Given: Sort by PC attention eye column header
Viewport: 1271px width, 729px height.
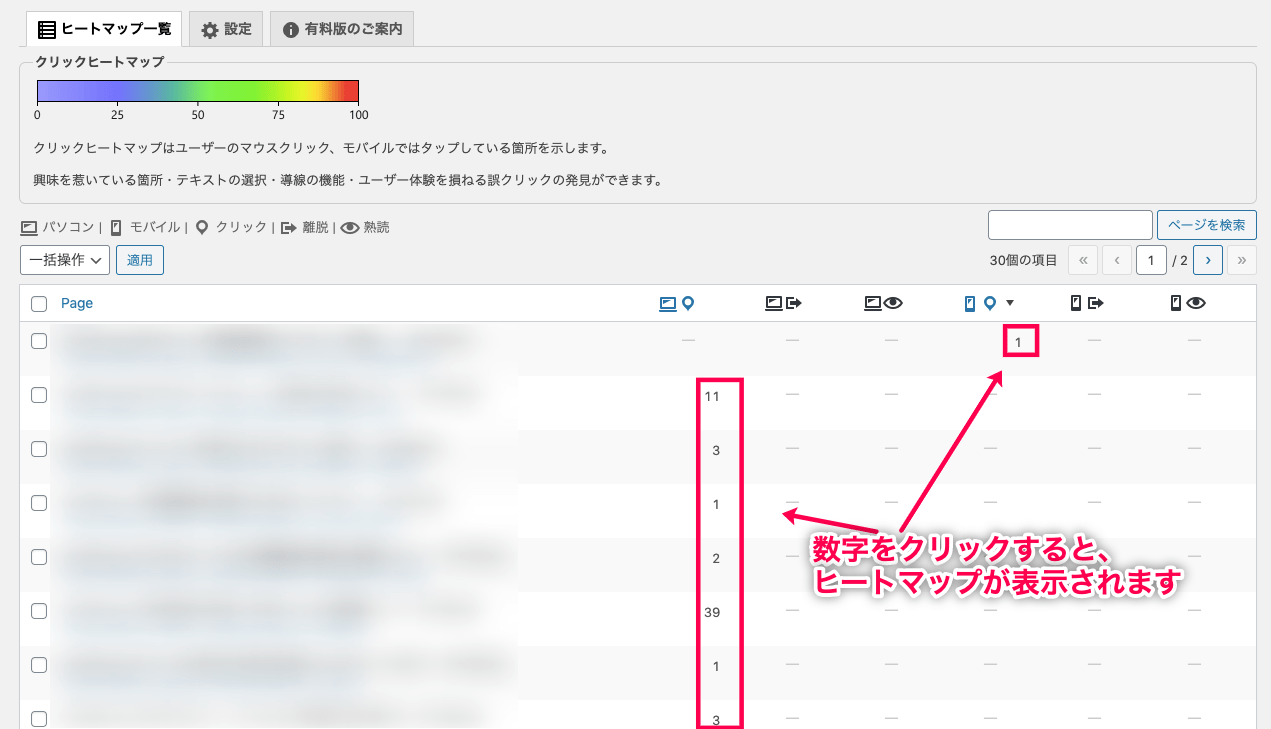Looking at the screenshot, I should (x=884, y=303).
